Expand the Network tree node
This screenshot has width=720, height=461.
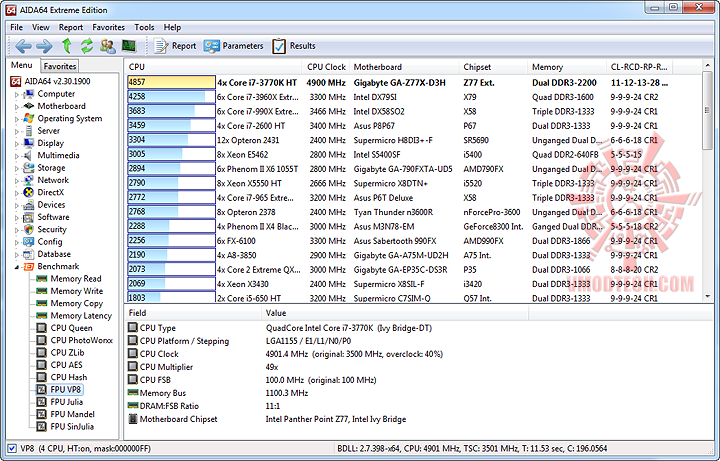tap(17, 181)
